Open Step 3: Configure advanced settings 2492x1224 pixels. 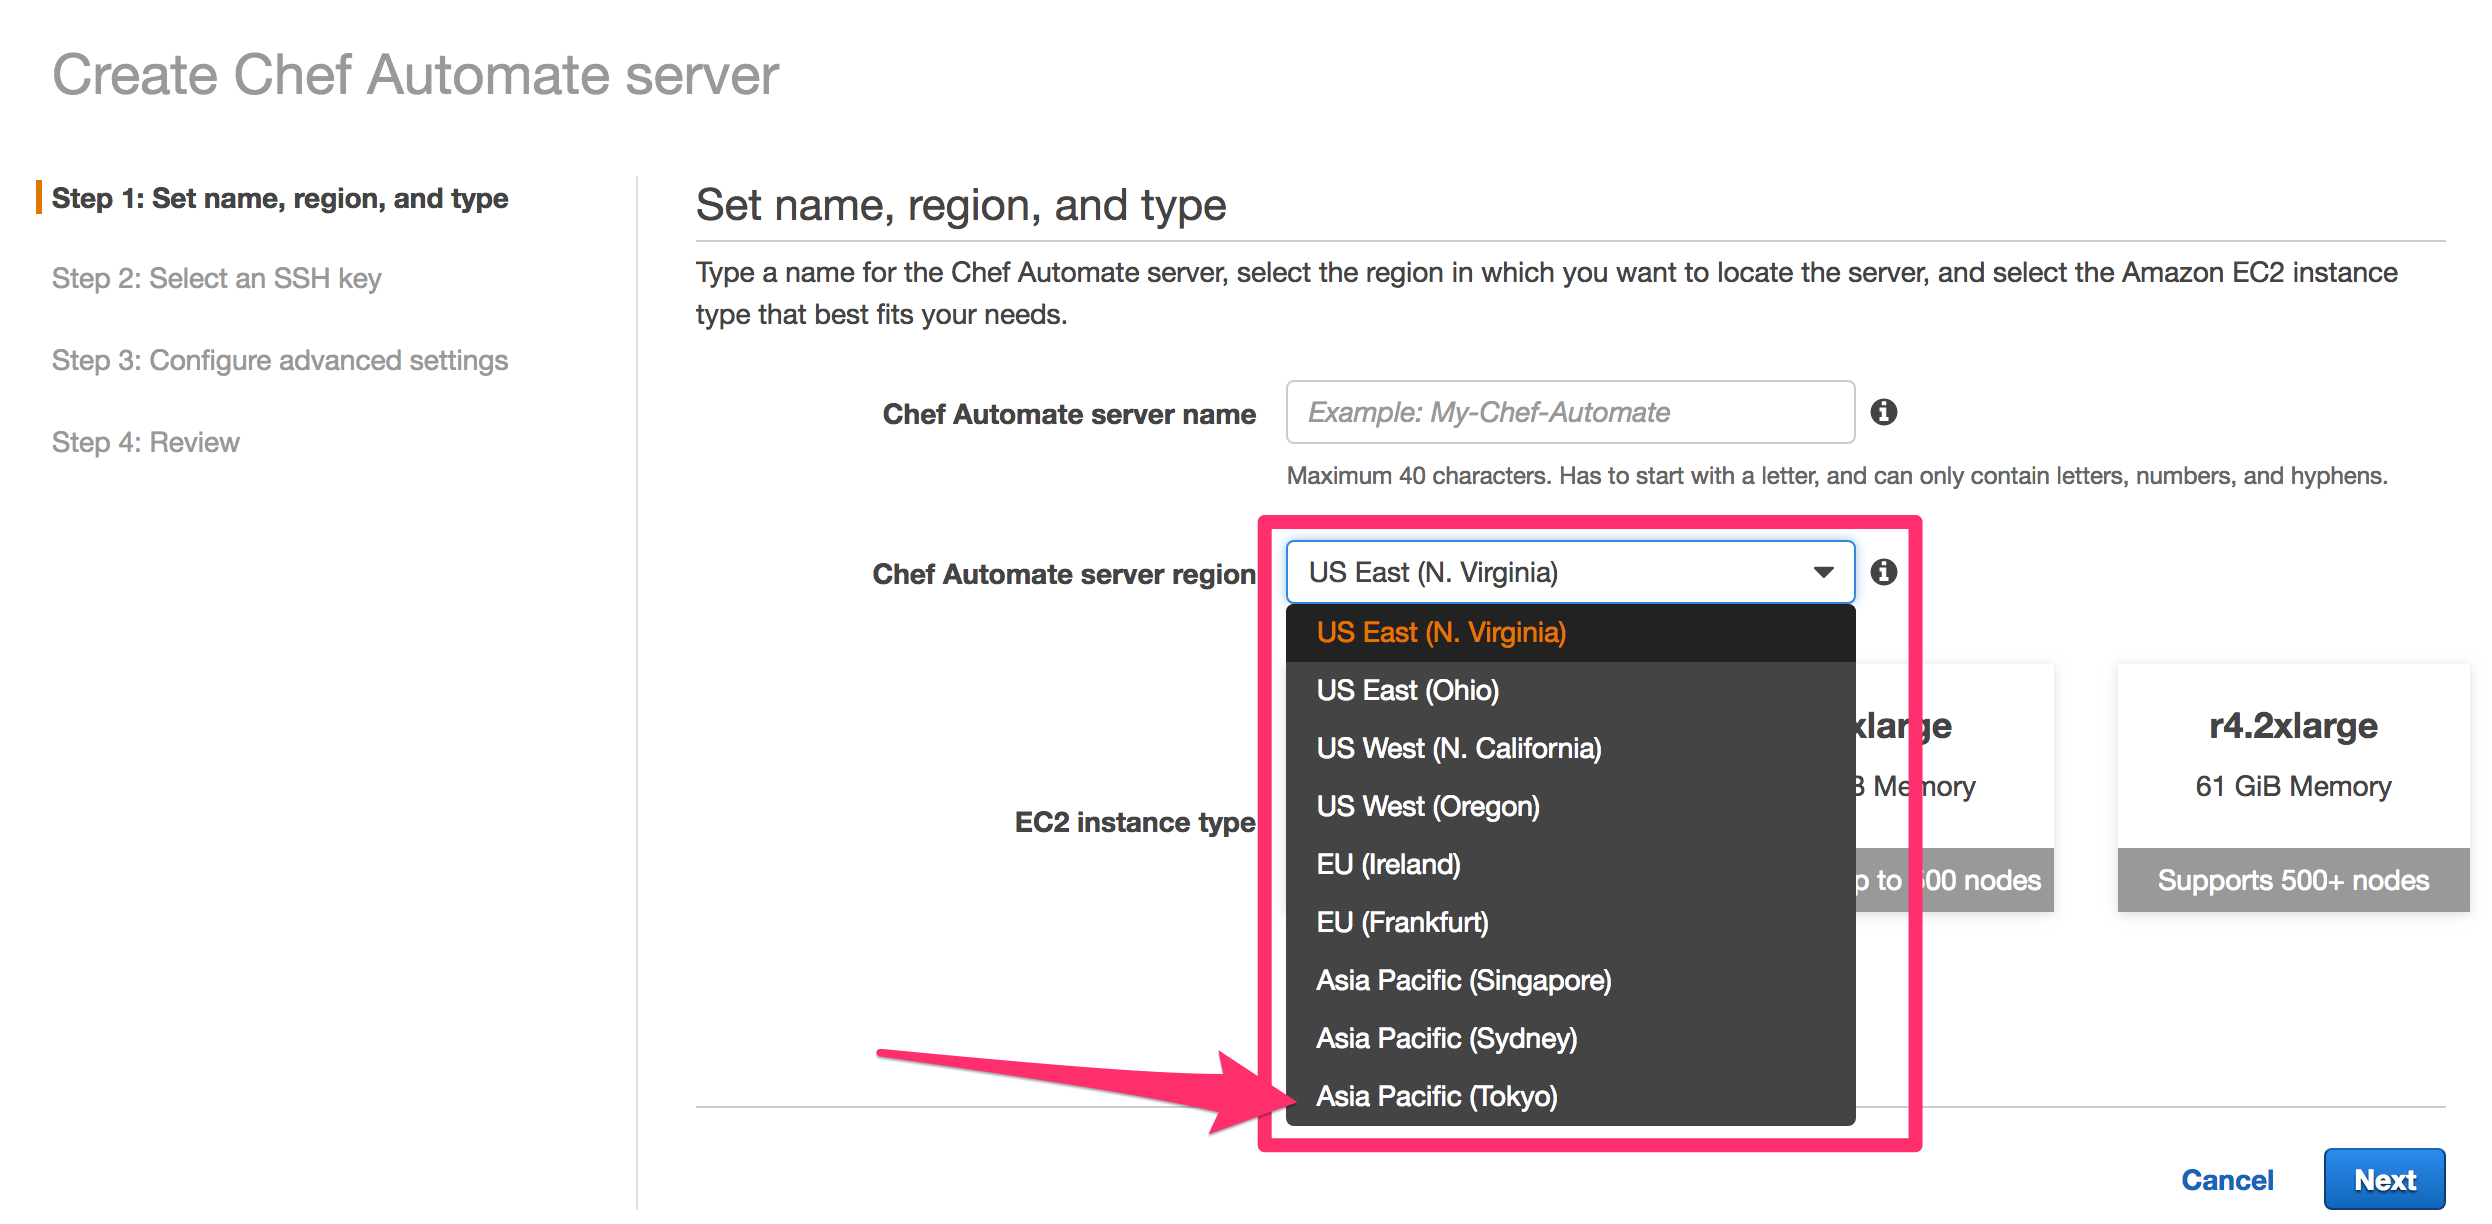(281, 360)
